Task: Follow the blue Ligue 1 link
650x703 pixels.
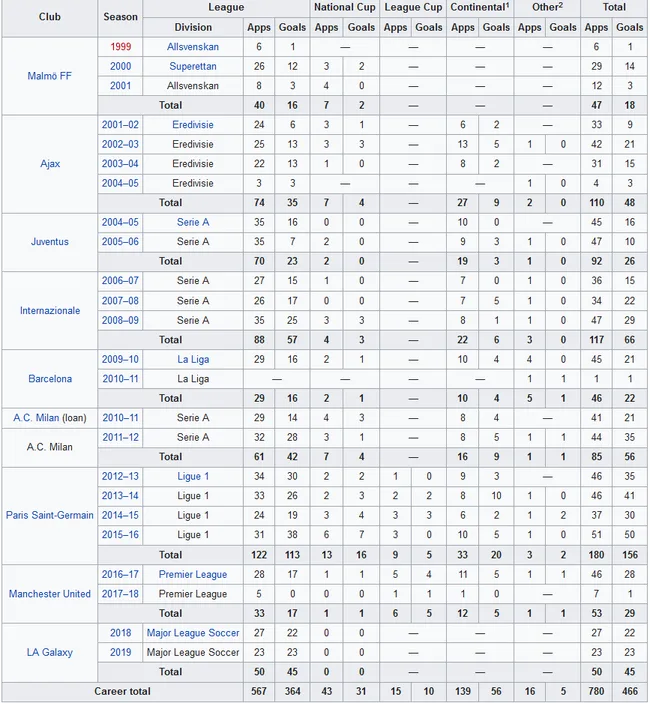Action: click(x=193, y=476)
